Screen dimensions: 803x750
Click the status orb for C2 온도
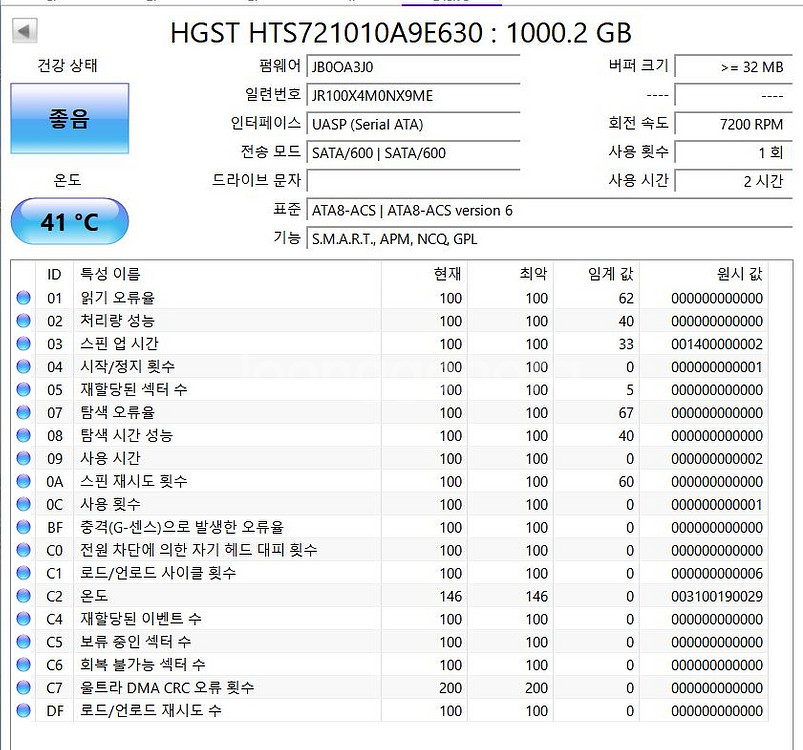(x=24, y=596)
